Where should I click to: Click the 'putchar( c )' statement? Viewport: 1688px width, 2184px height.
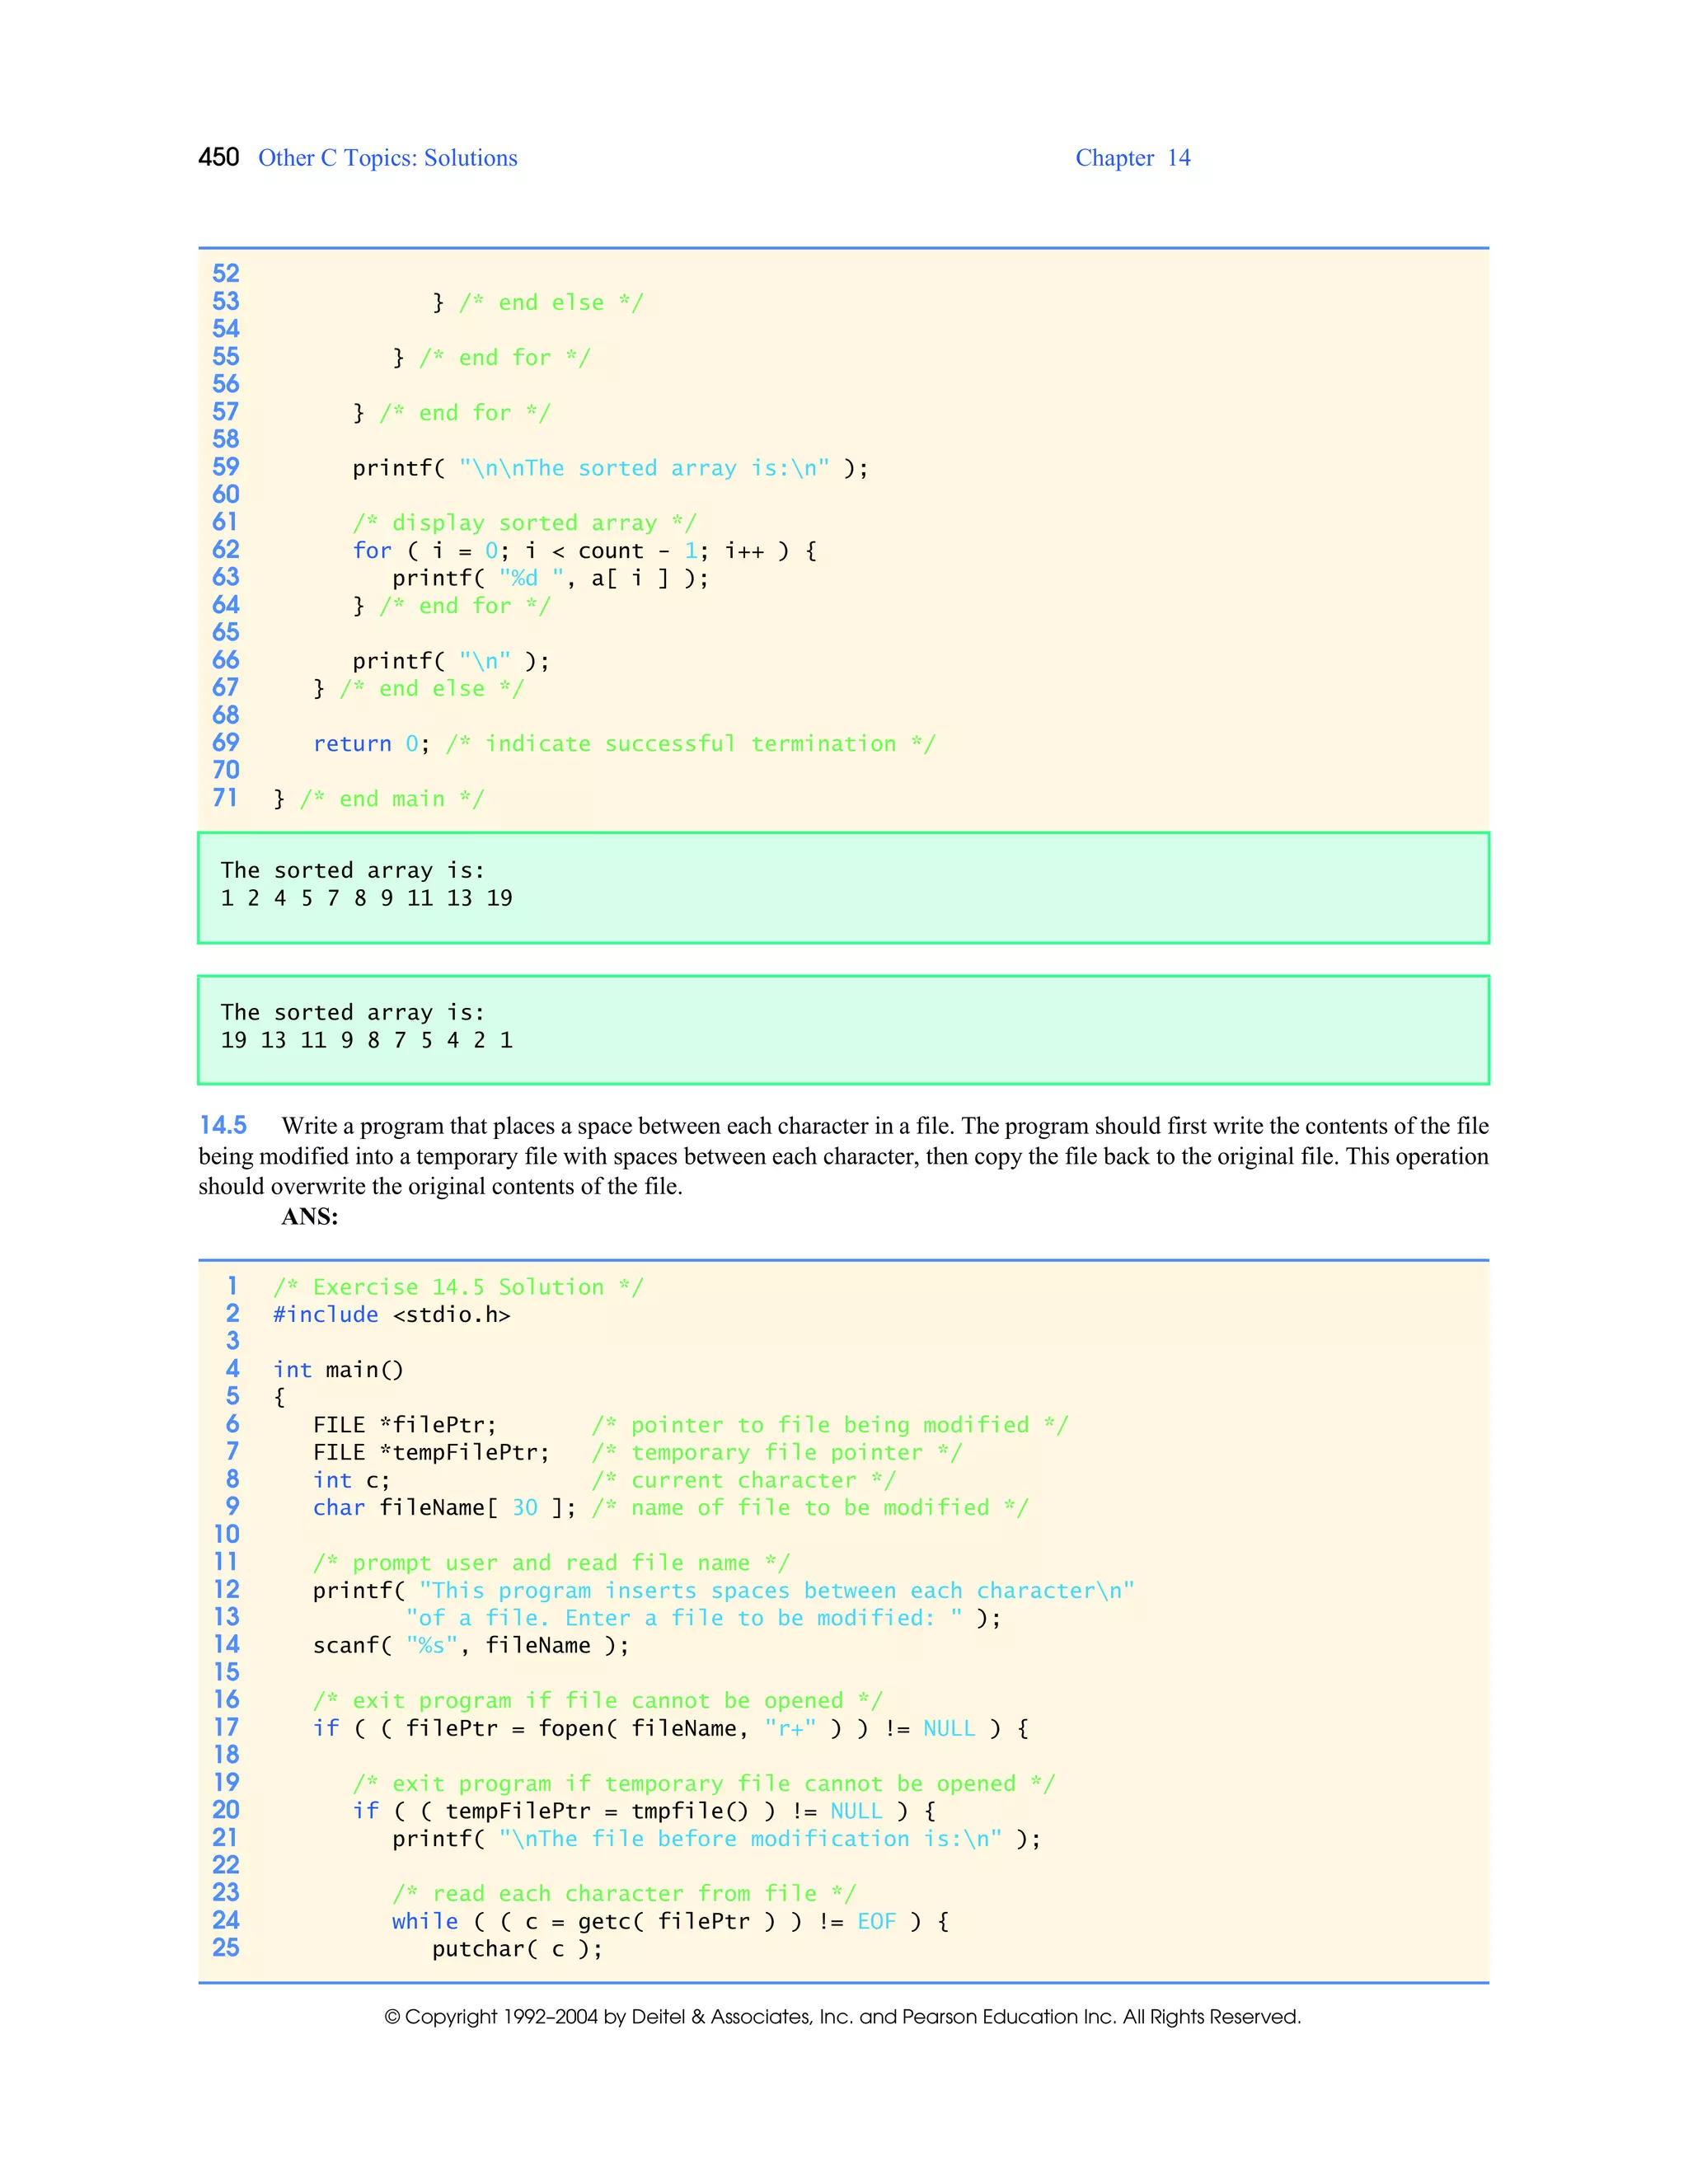[517, 1949]
